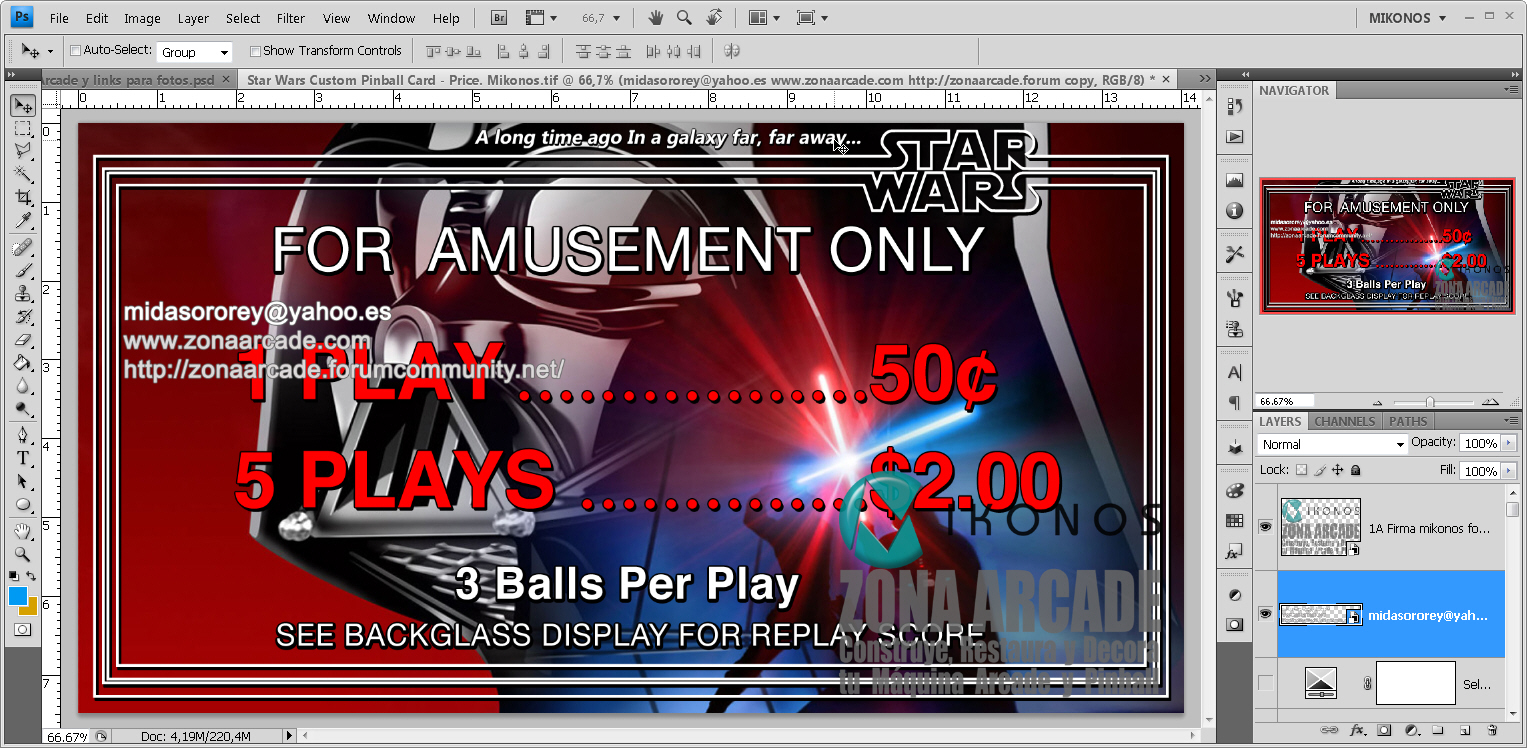Open the MIKONOS workspace switcher

(1406, 18)
